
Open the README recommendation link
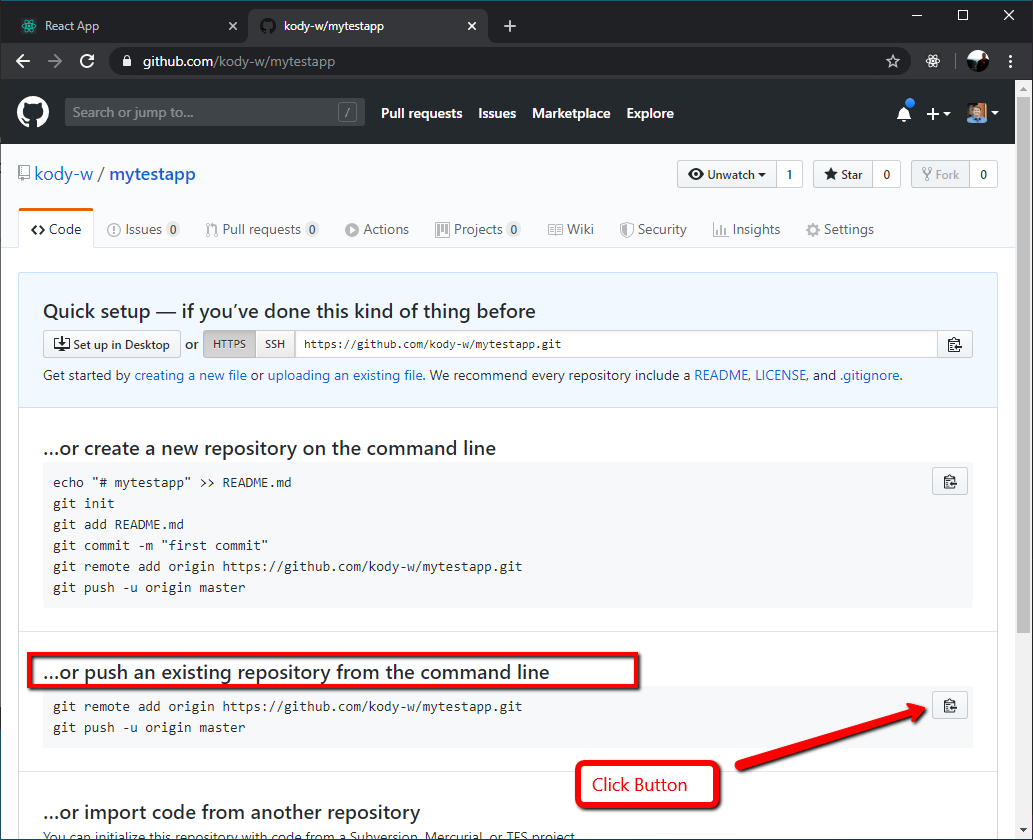(x=721, y=376)
